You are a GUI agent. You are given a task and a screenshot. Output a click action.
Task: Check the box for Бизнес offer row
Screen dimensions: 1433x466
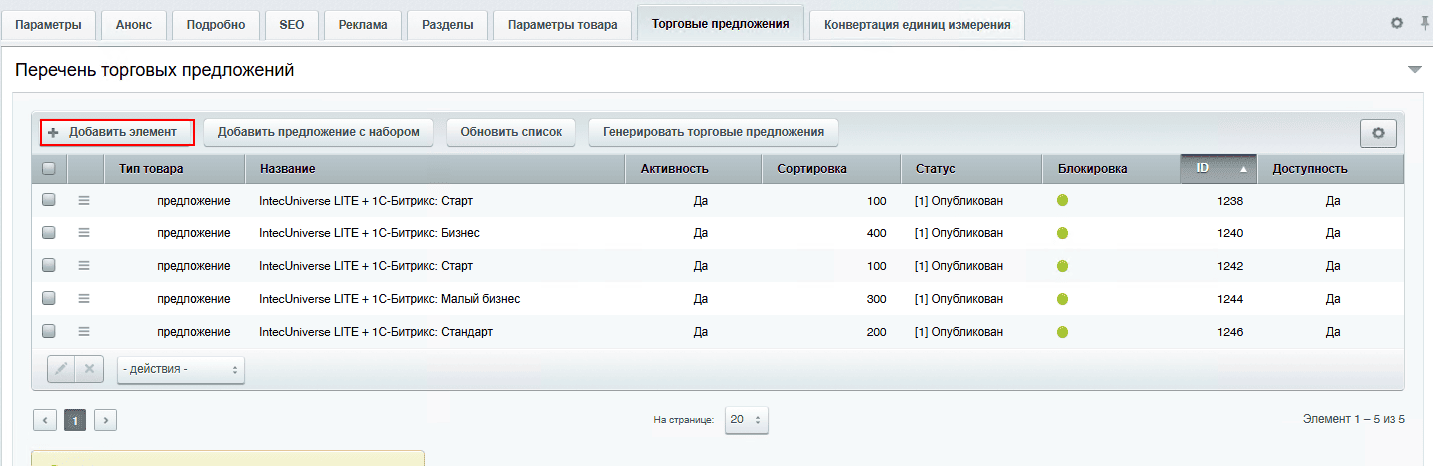pyautogui.click(x=48, y=233)
